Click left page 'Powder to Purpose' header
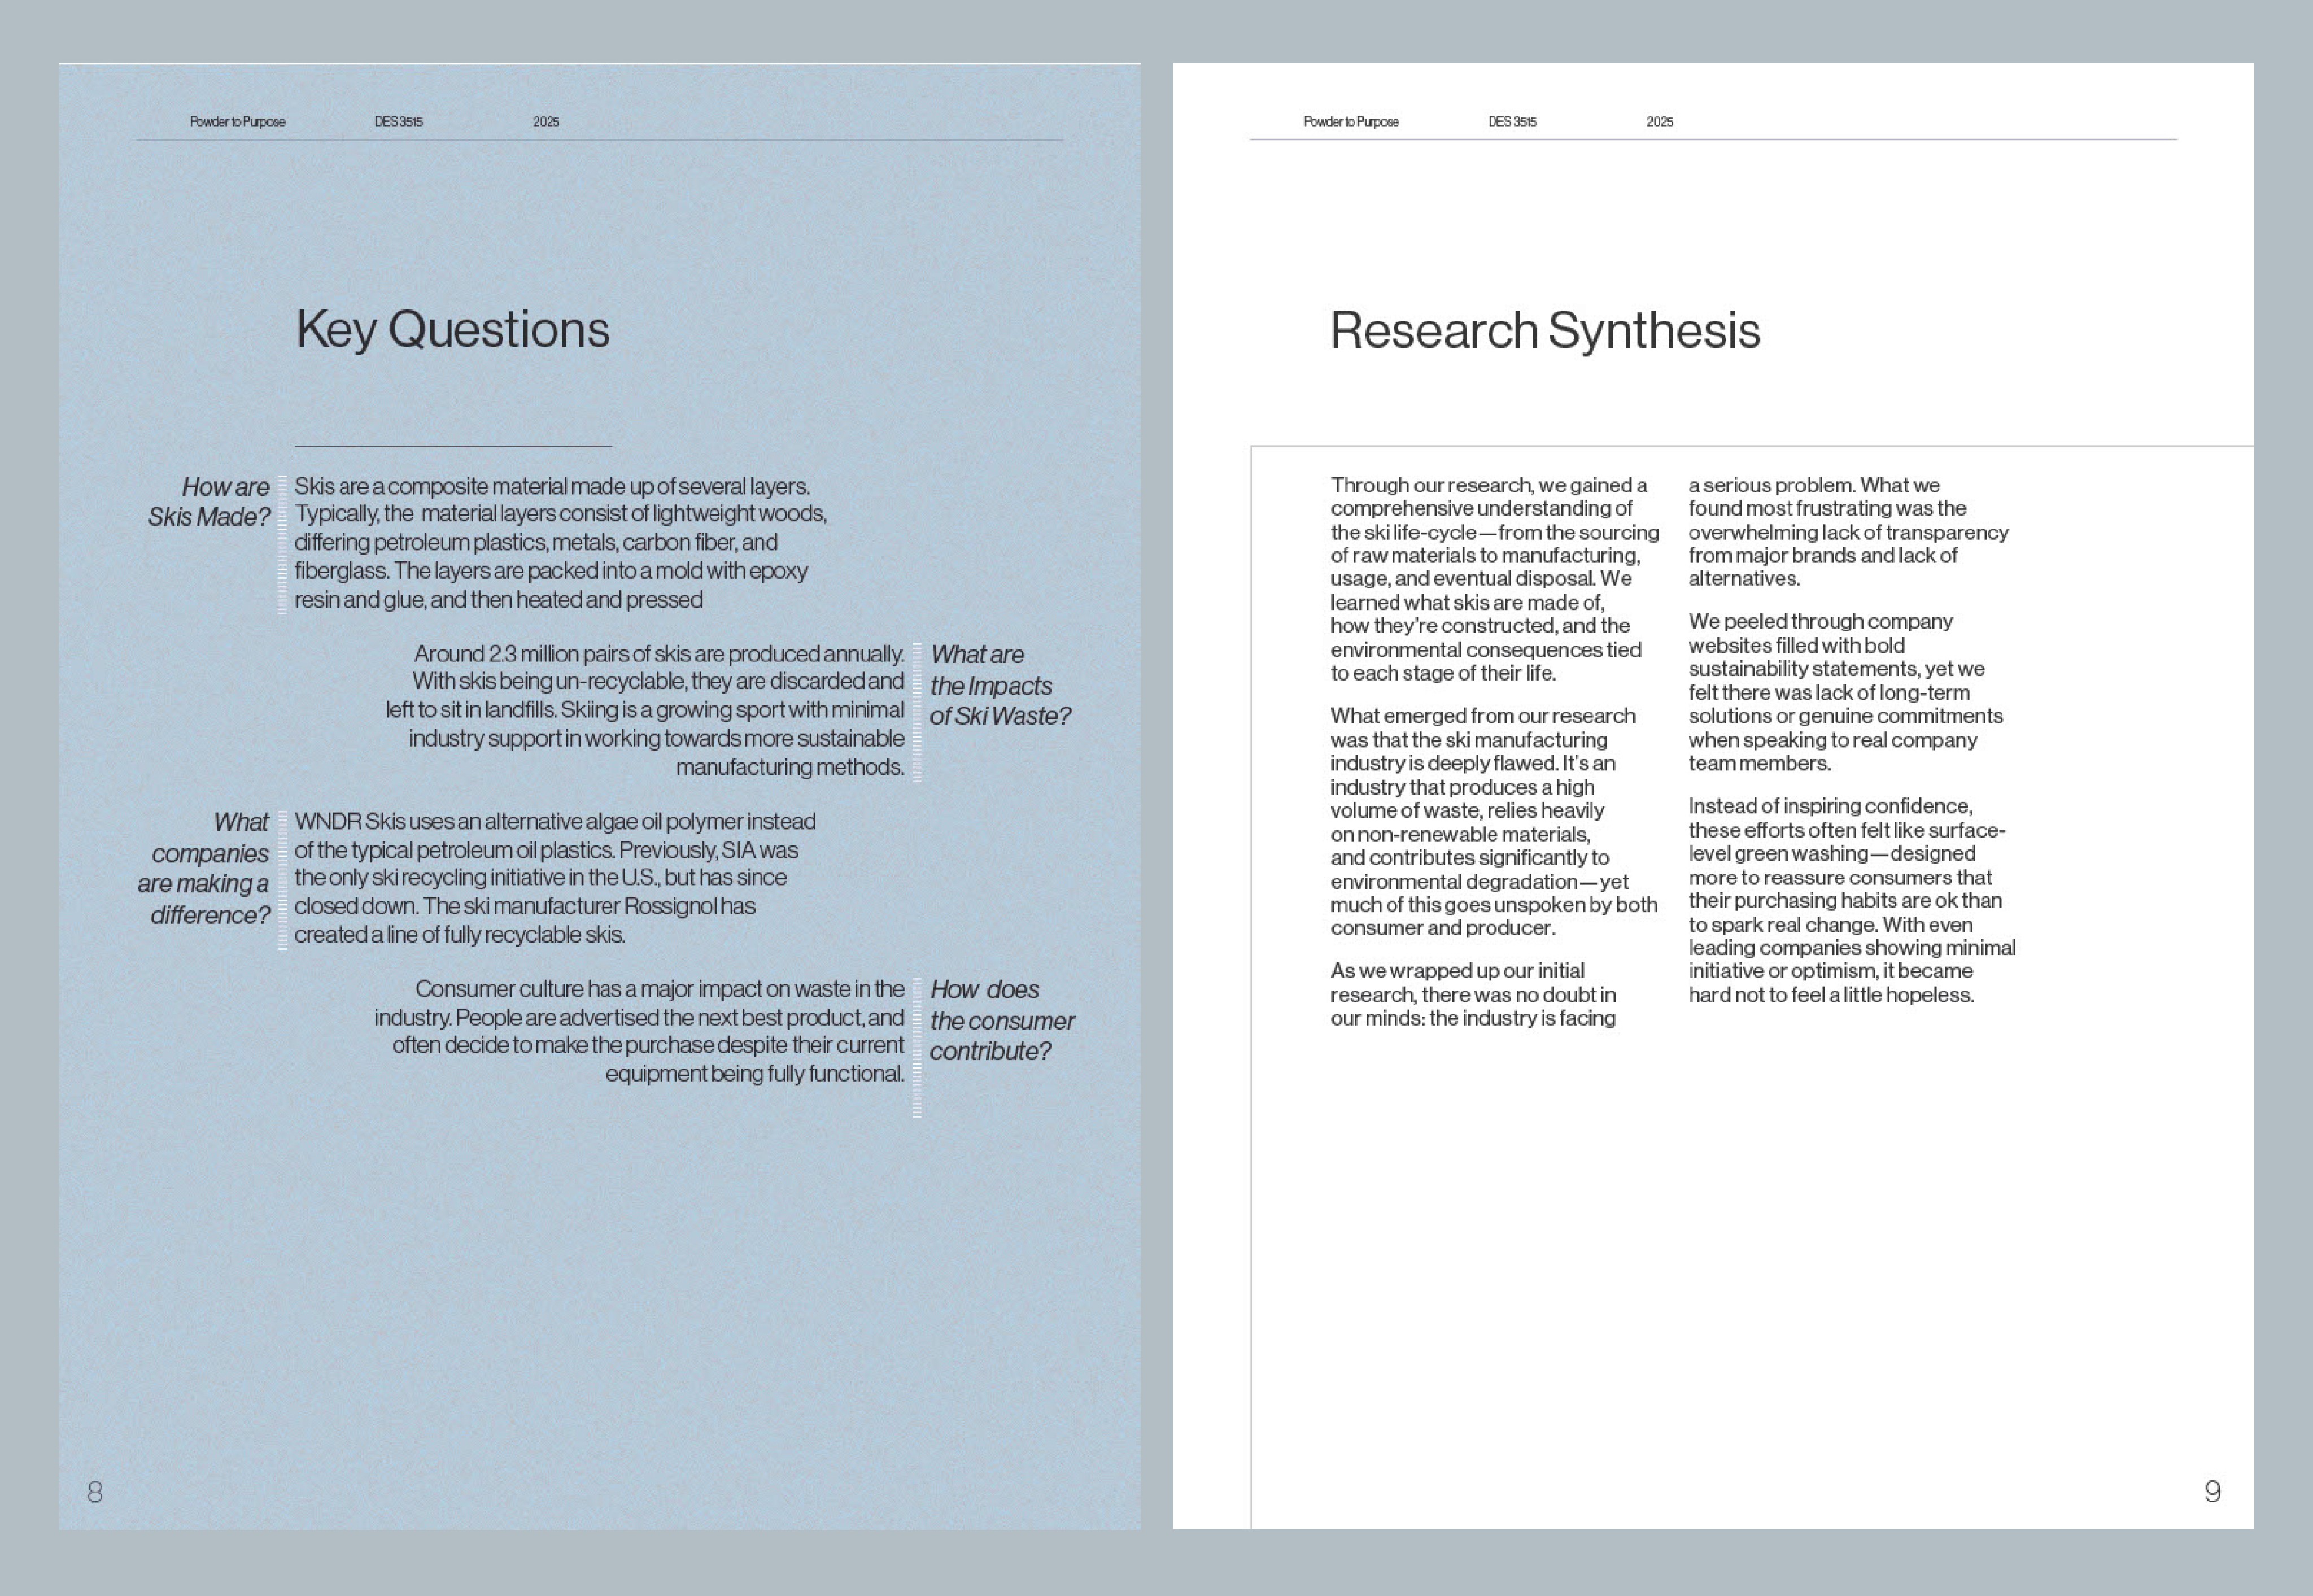This screenshot has height=1596, width=2313. point(237,122)
